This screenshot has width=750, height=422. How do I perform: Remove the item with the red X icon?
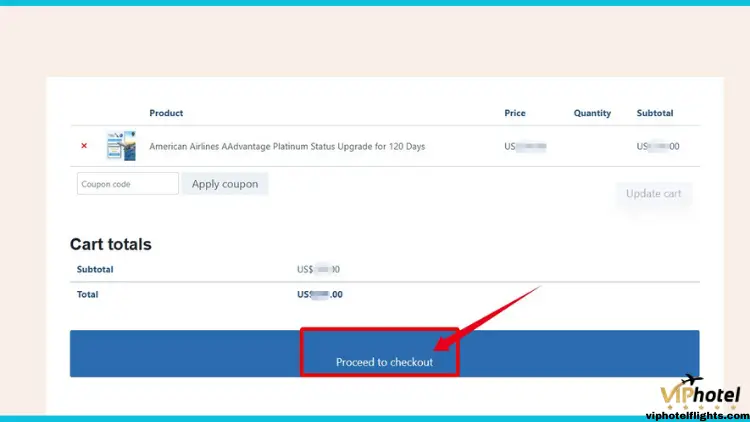pyautogui.click(x=84, y=145)
